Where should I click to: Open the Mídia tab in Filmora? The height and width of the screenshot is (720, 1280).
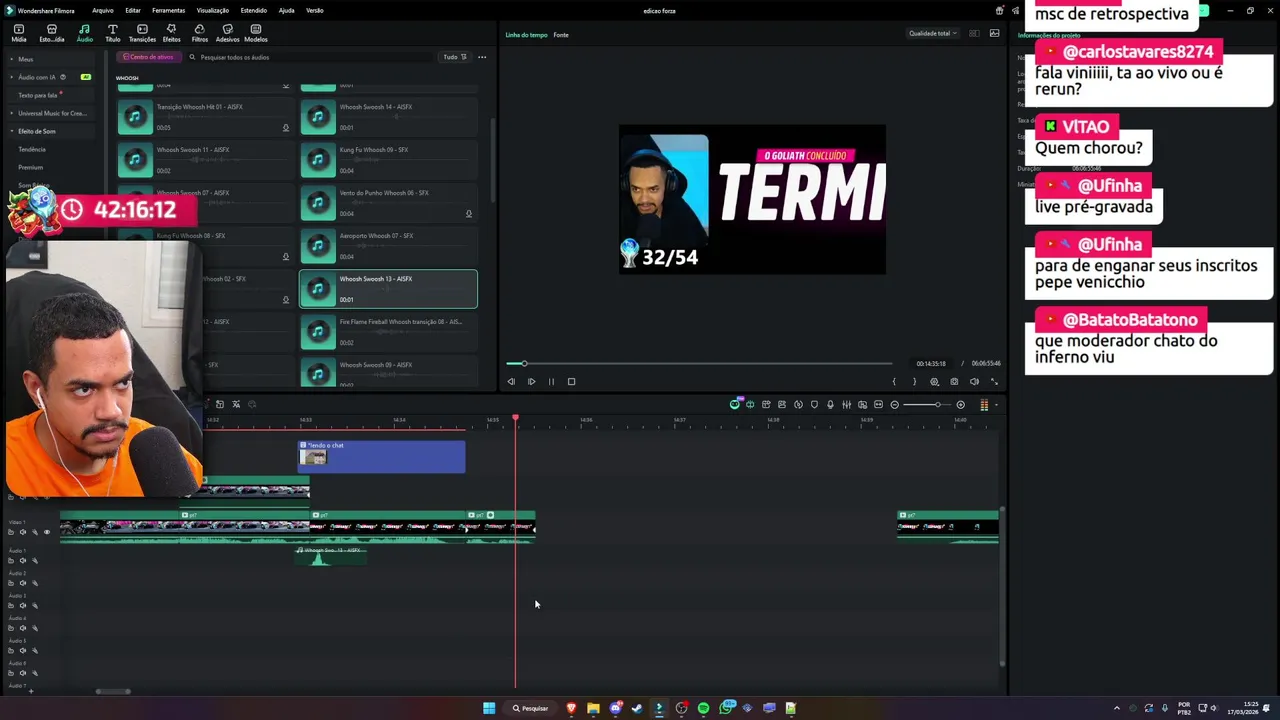click(x=19, y=33)
